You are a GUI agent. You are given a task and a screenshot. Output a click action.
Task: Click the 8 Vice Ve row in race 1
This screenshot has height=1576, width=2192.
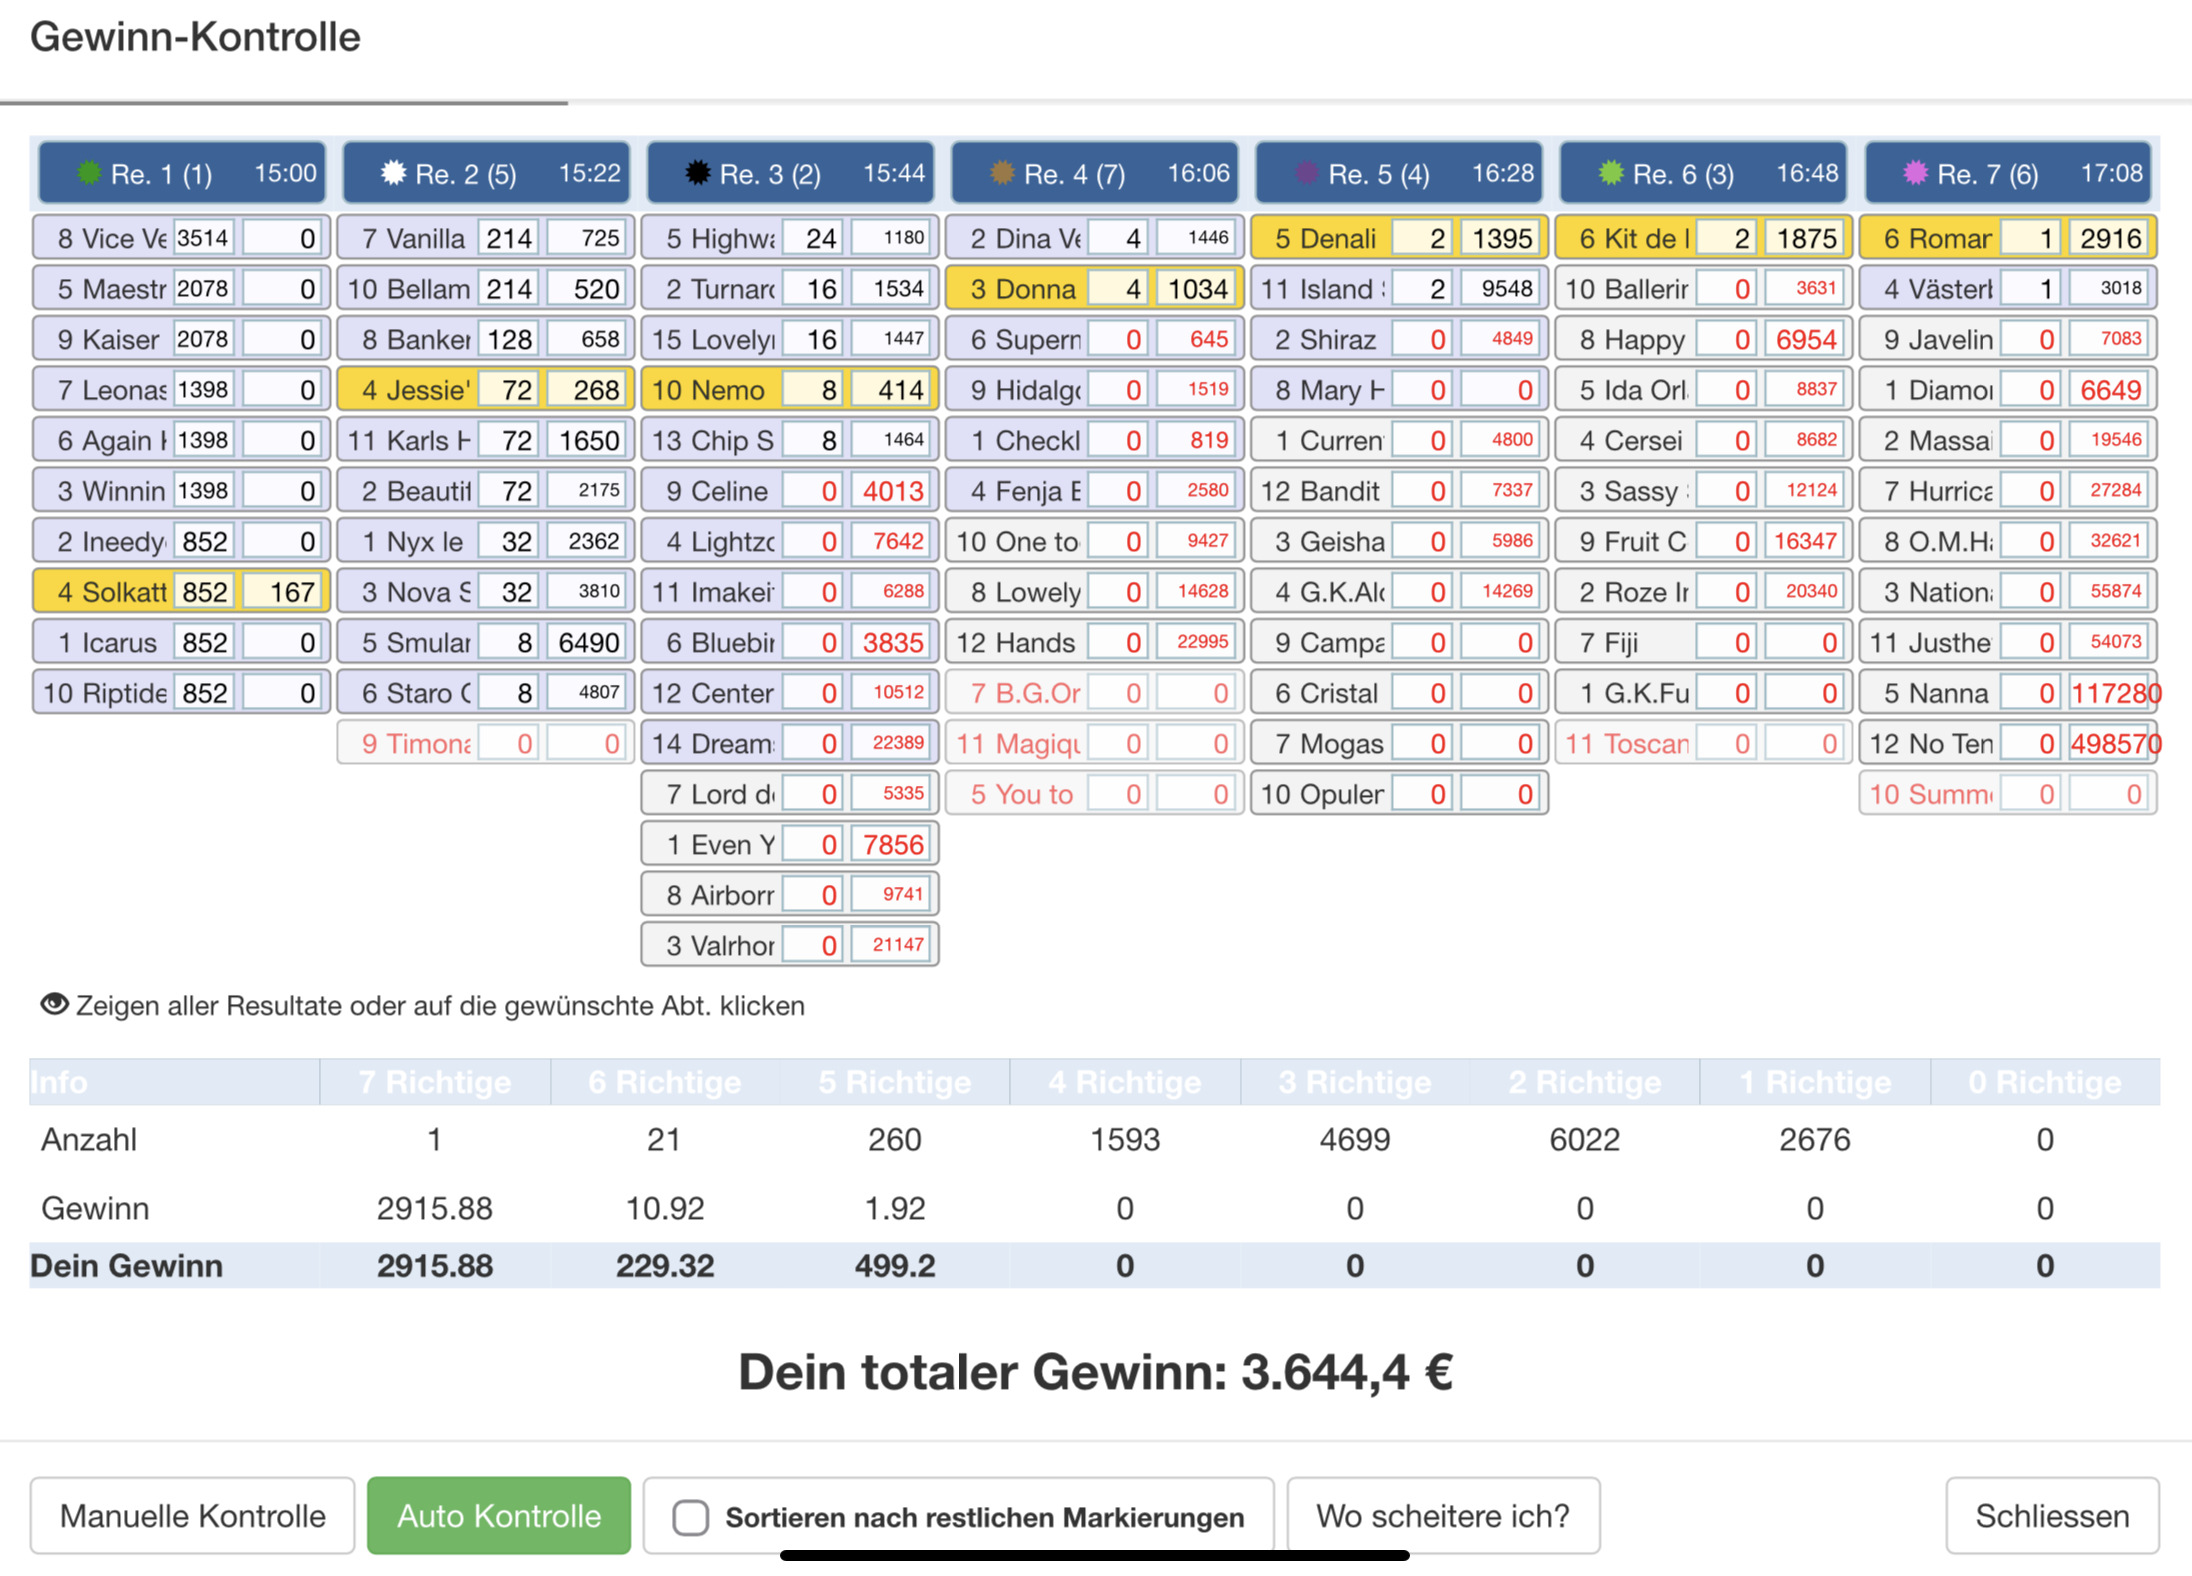(x=181, y=238)
